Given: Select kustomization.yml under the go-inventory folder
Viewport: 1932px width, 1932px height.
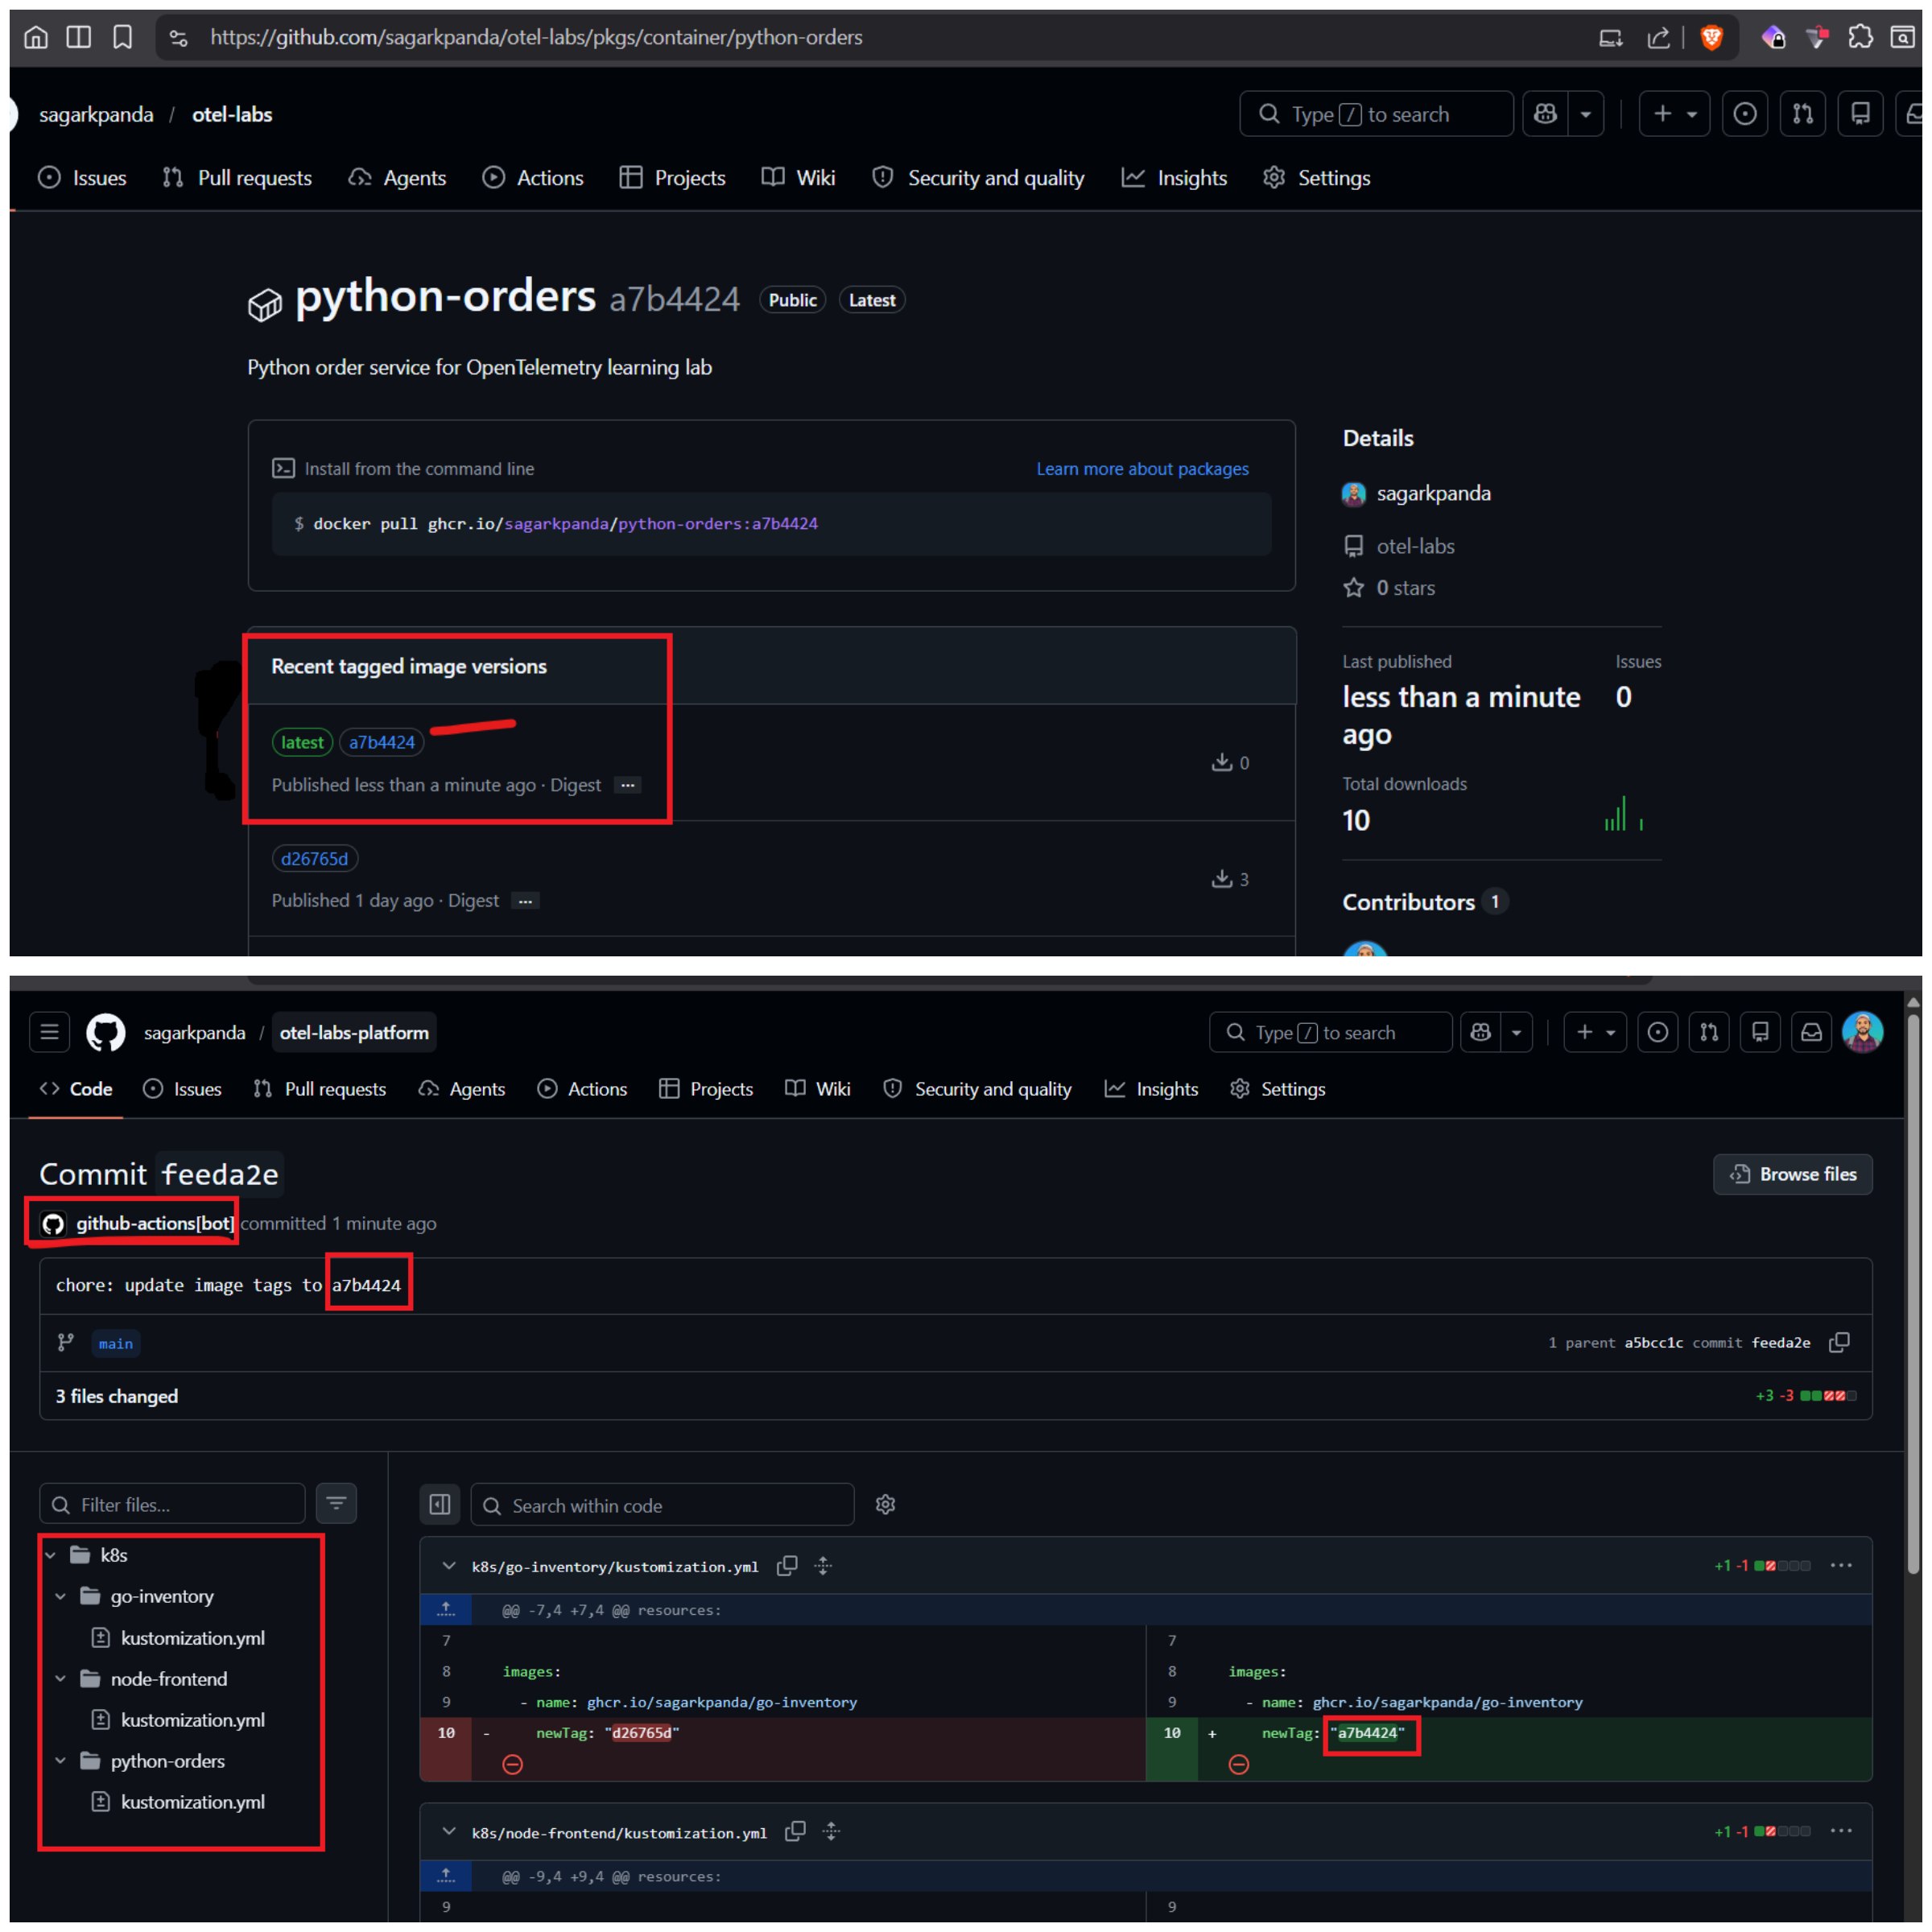Looking at the screenshot, I should (192, 1638).
